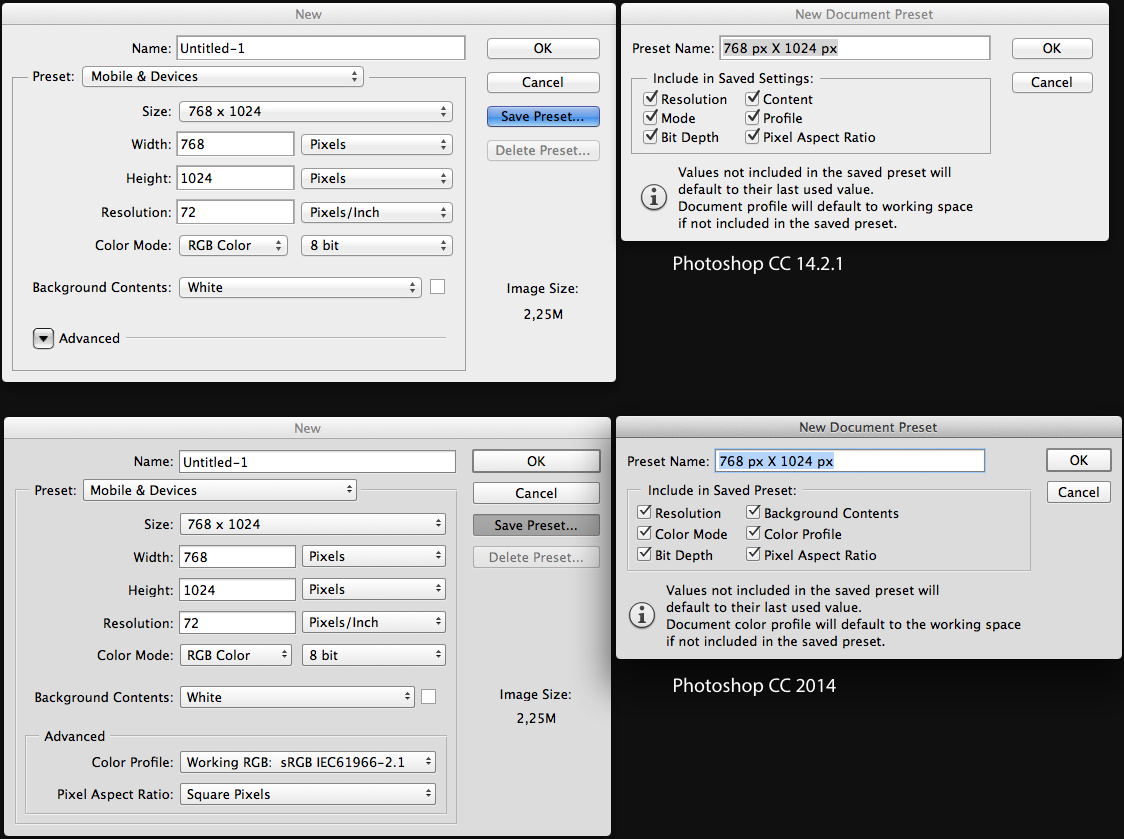Screen dimensions: 1124x839
Task: Open RGB Color mode dropdown in top dialog
Action: pos(233,245)
